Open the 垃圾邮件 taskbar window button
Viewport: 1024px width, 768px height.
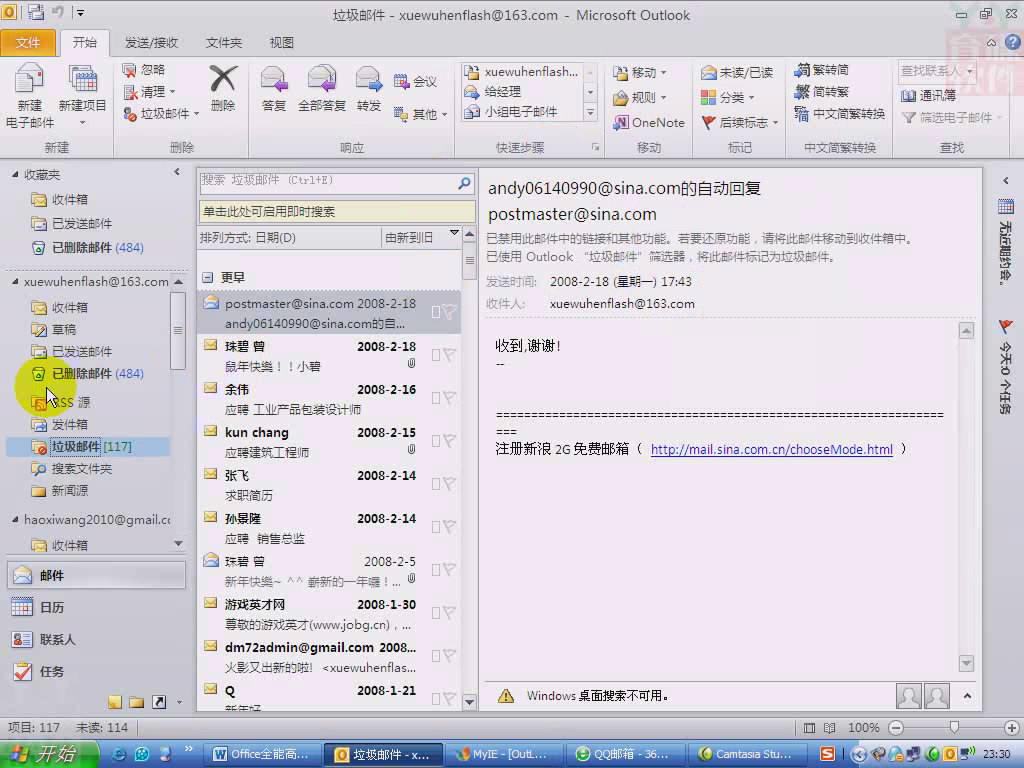(383, 754)
